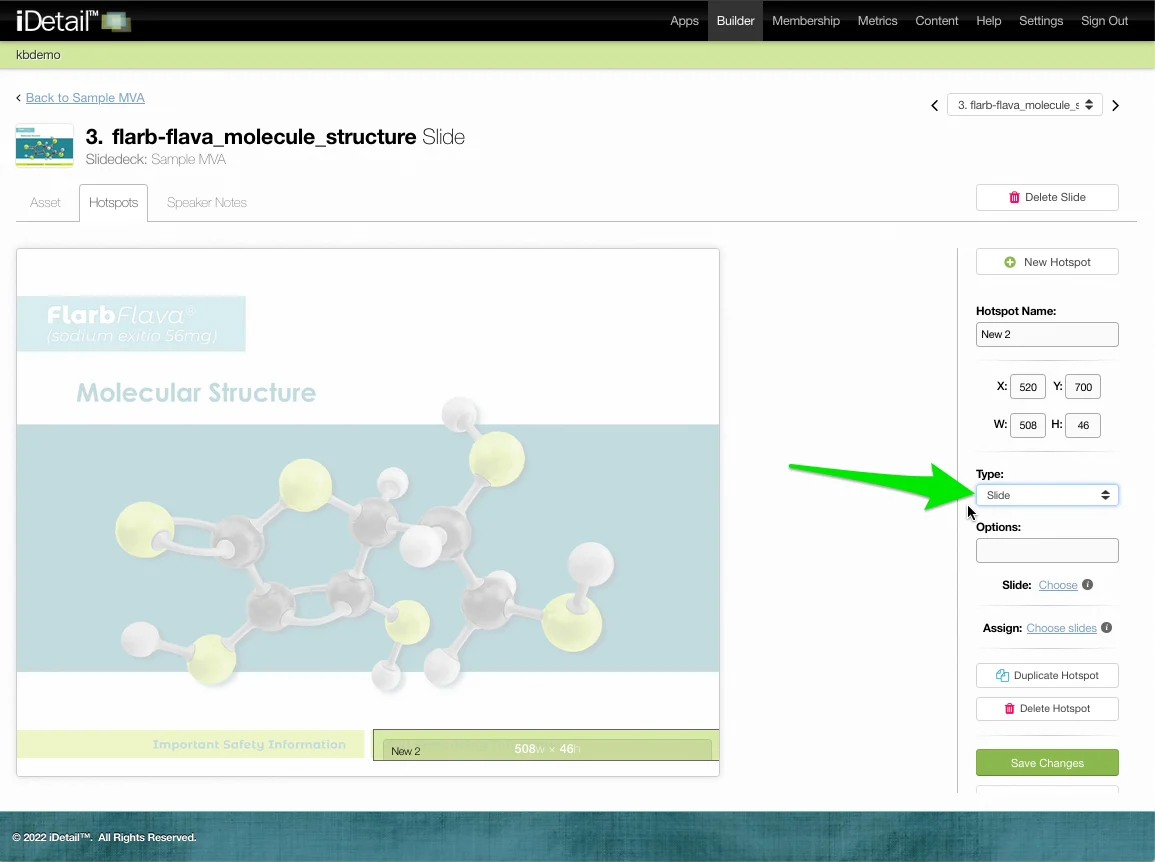Click the Delete Hotspot button

(1047, 708)
